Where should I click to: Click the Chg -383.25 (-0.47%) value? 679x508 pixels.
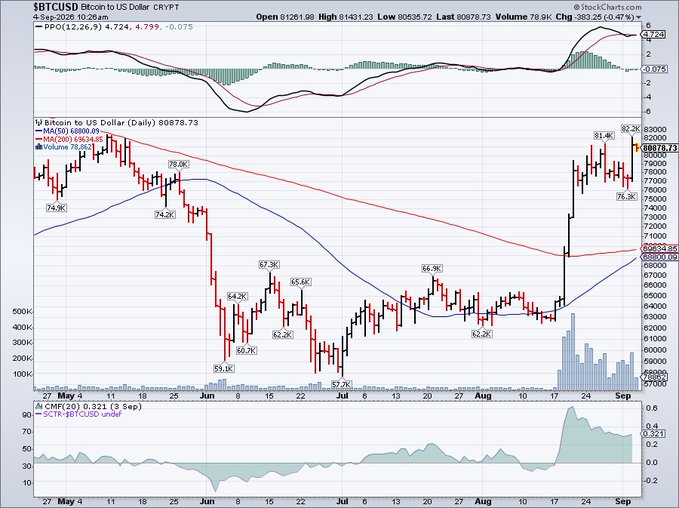pos(595,17)
